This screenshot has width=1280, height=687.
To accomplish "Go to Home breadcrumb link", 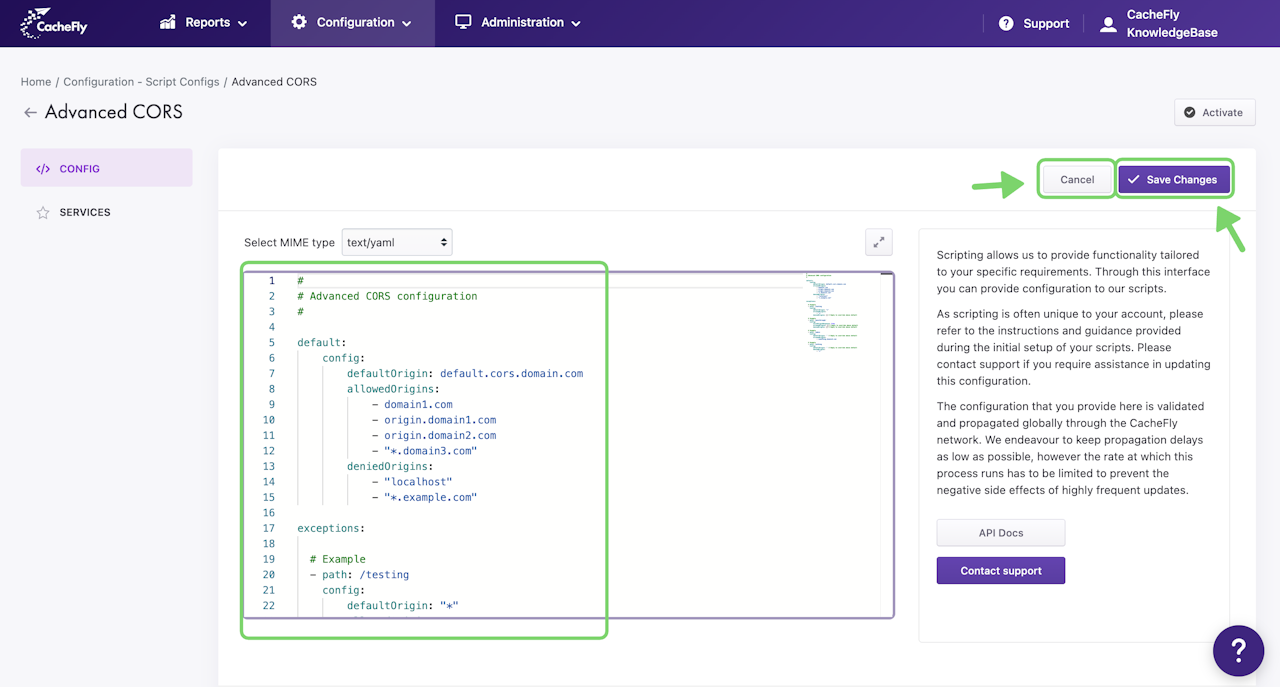I will [x=36, y=82].
